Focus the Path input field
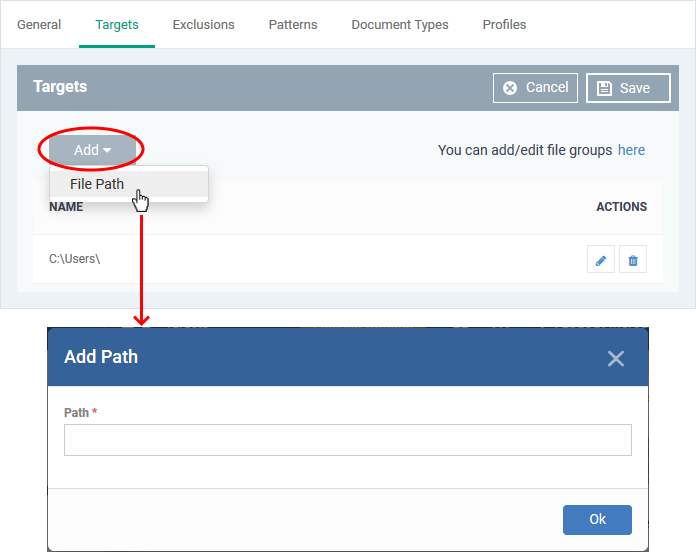Image resolution: width=696 pixels, height=554 pixels. pyautogui.click(x=348, y=440)
